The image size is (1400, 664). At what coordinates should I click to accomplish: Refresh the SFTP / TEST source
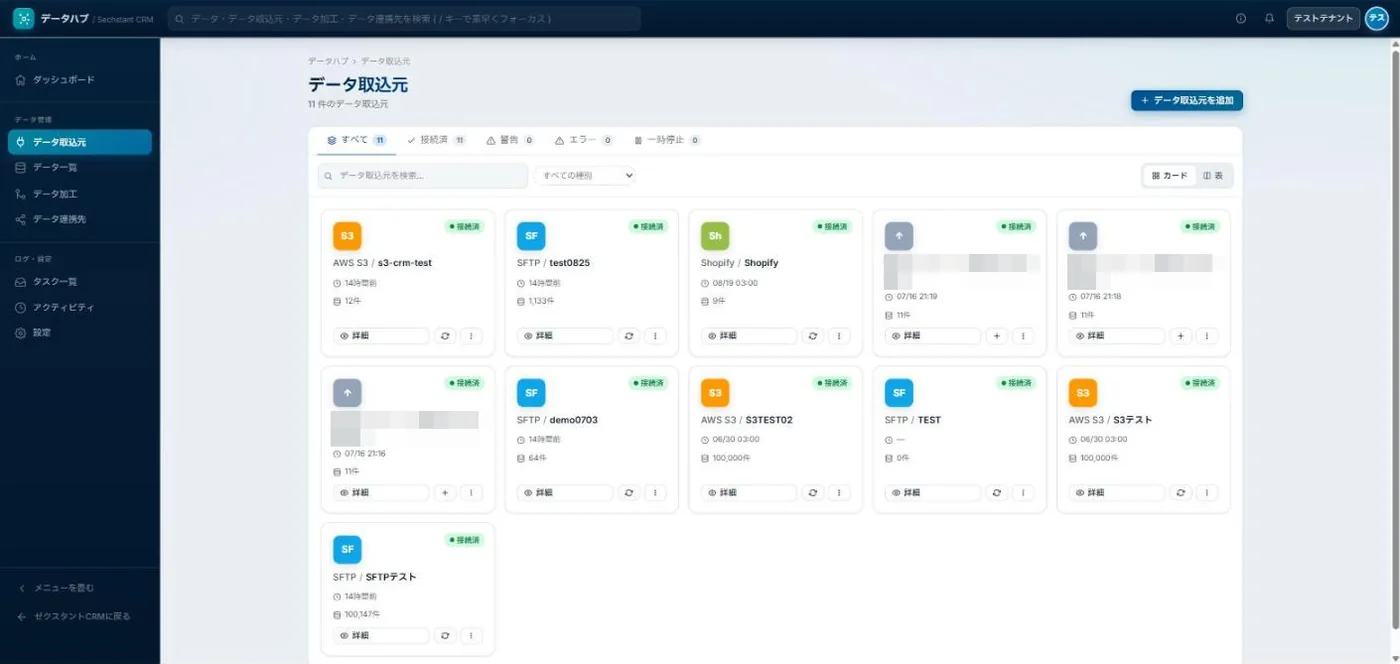point(997,493)
